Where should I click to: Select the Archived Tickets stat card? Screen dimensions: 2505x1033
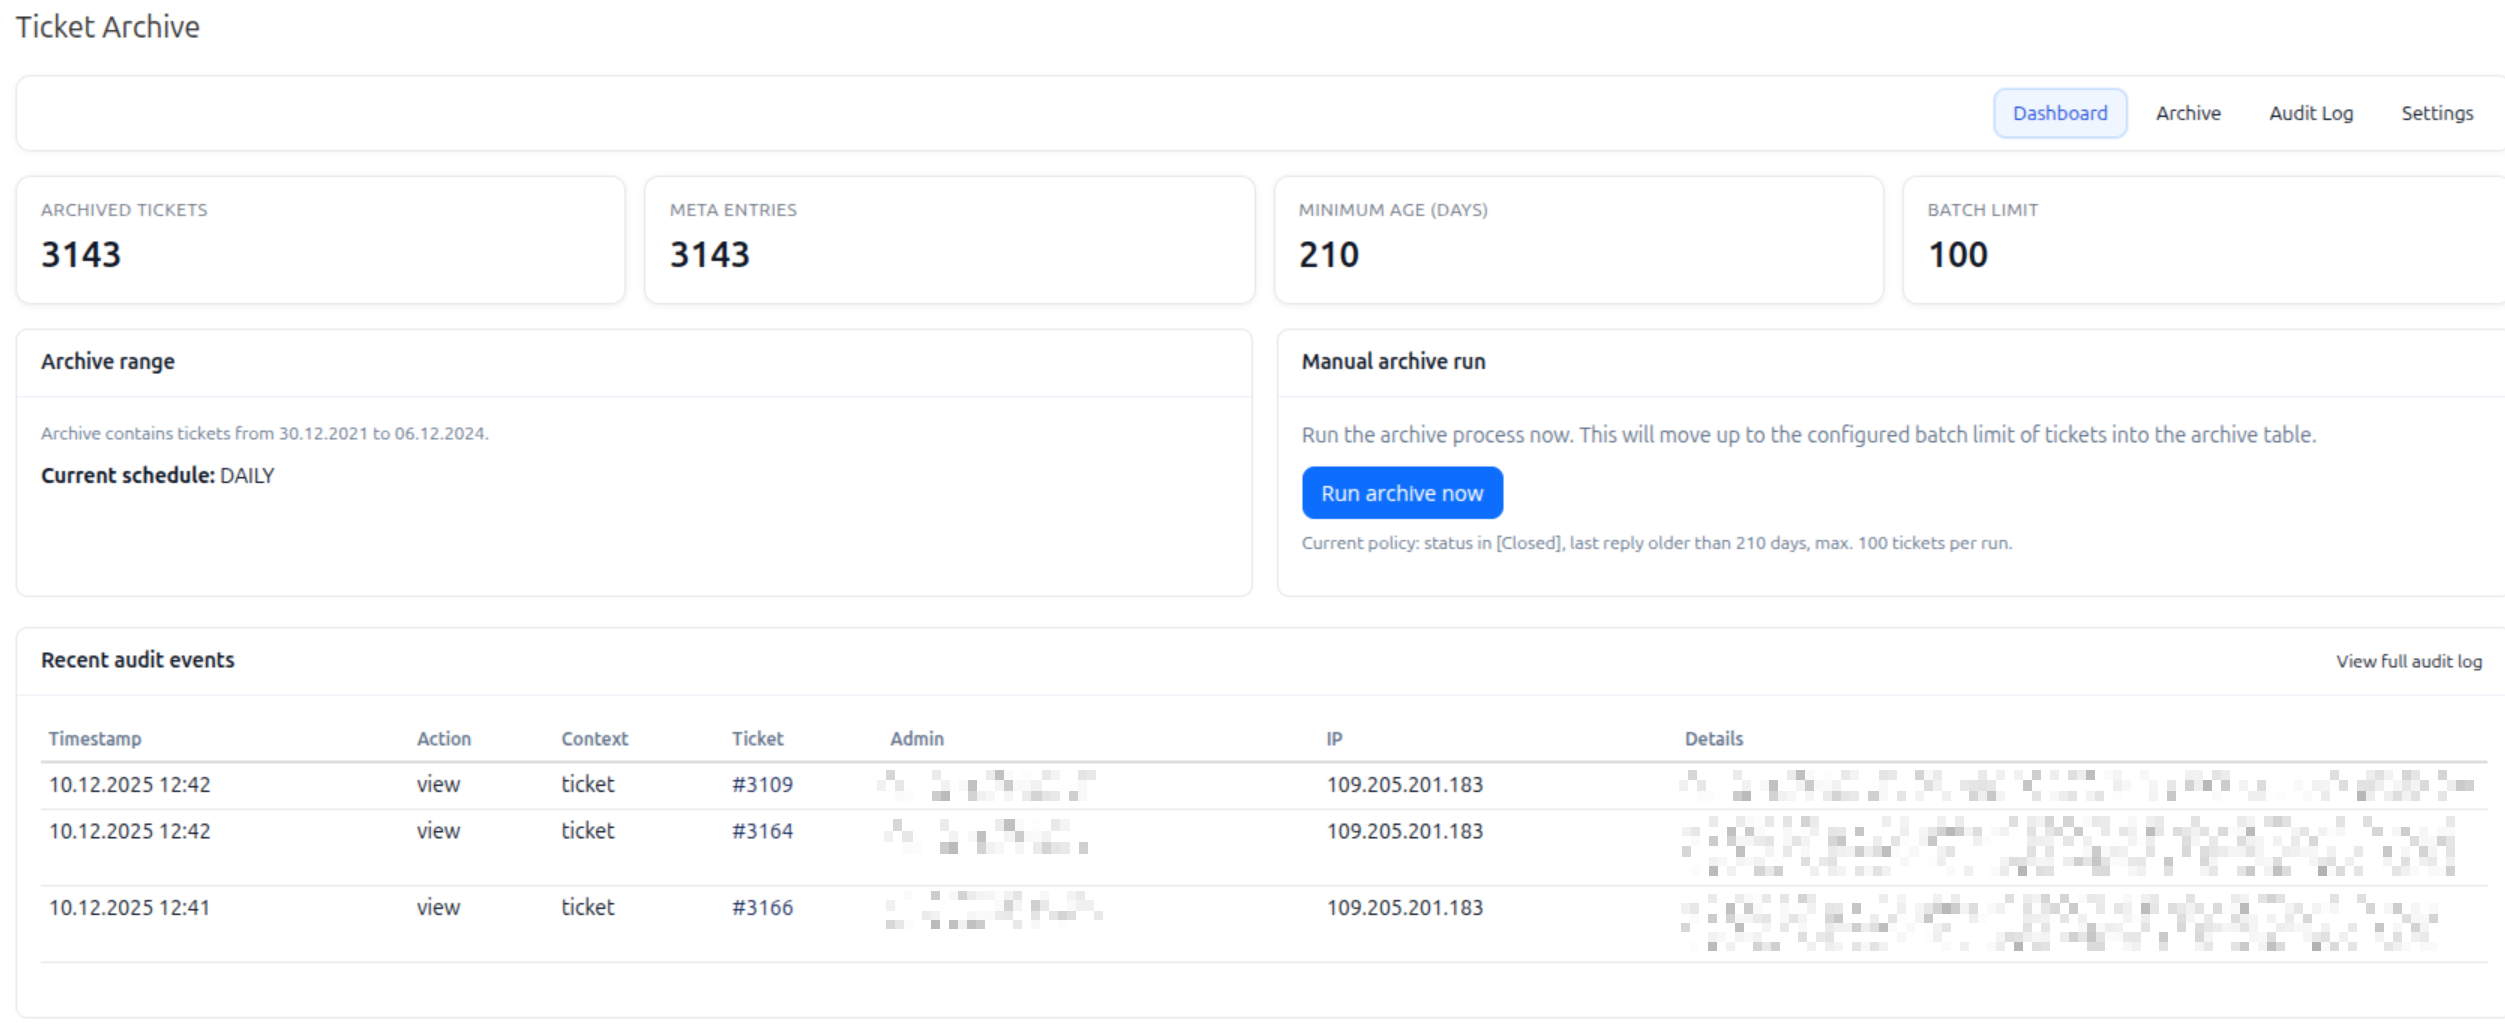pos(320,240)
